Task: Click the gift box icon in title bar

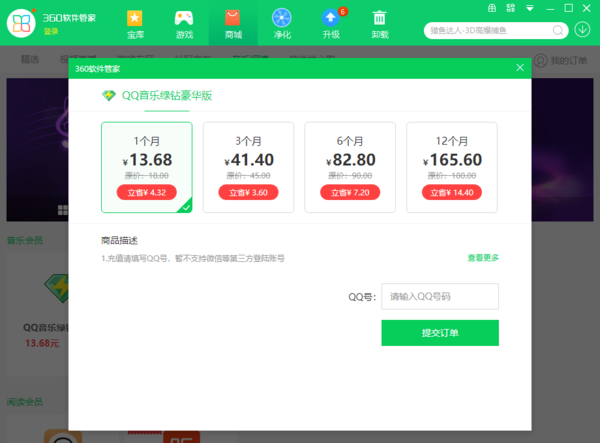Action: [492, 8]
